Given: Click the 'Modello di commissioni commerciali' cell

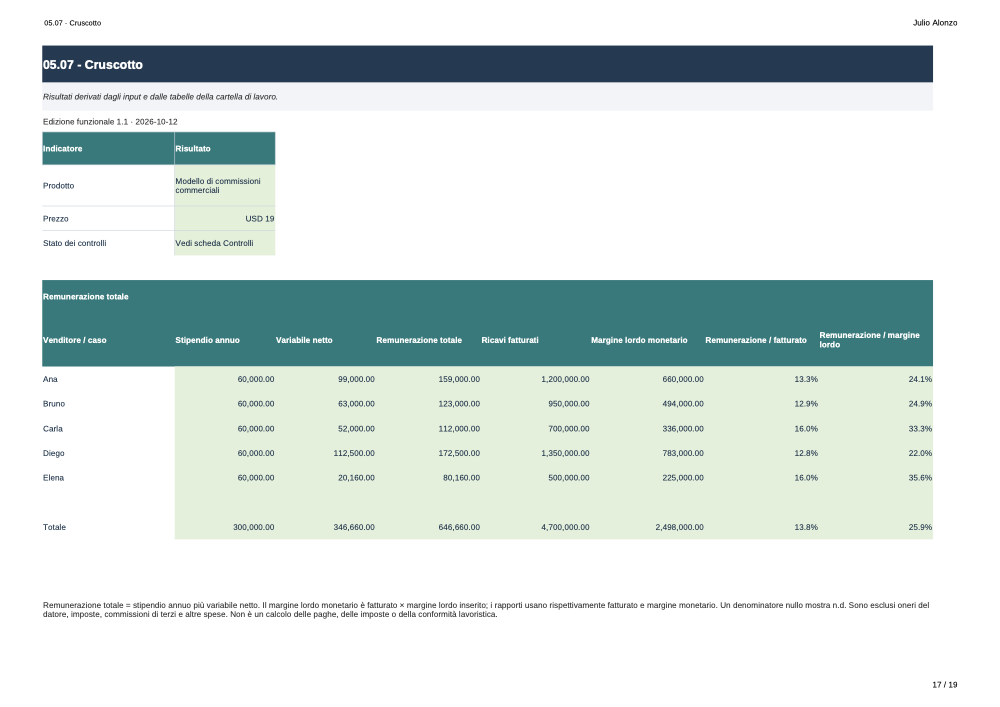Looking at the screenshot, I should click(x=224, y=186).
